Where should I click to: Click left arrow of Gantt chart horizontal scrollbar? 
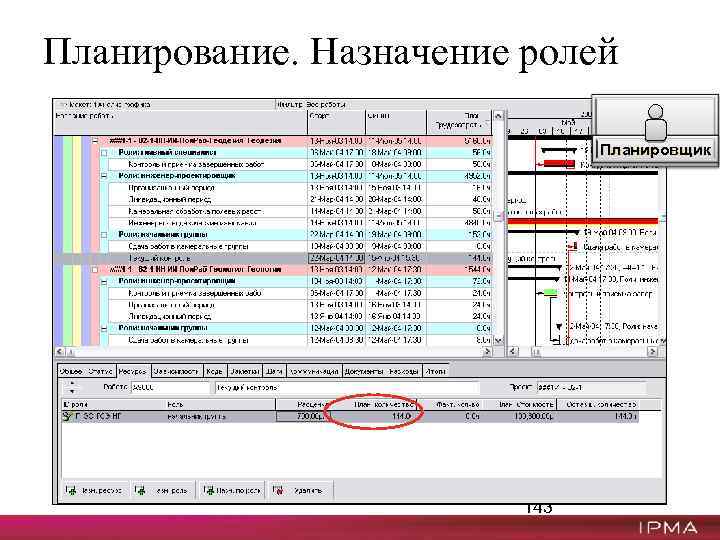coord(513,352)
